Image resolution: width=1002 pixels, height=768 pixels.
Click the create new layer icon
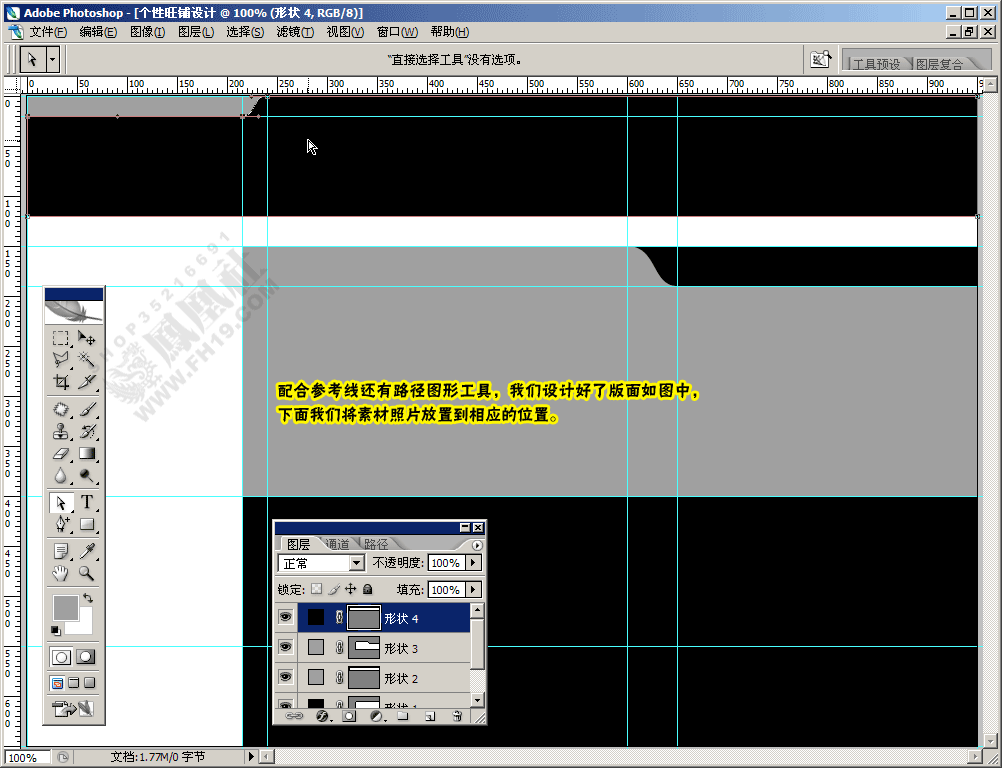coord(429,716)
